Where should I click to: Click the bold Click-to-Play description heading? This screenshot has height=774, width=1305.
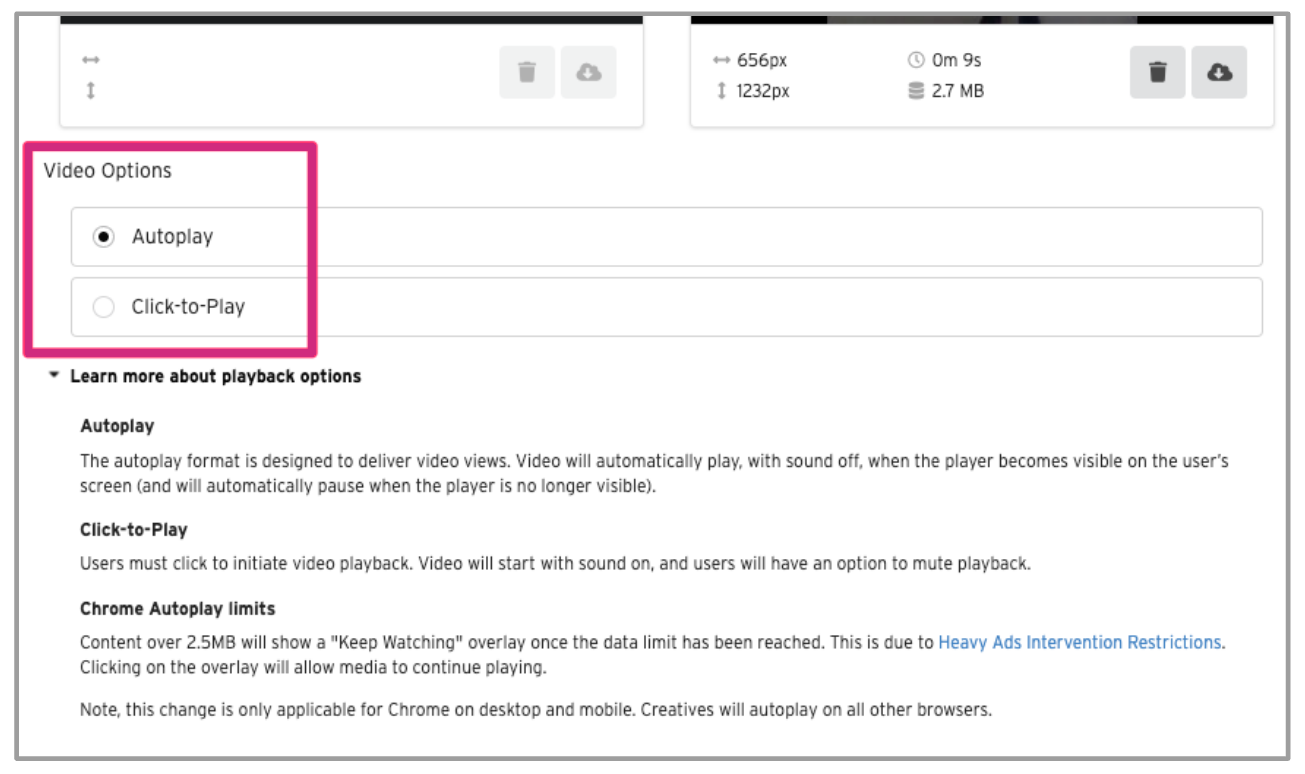pos(134,530)
